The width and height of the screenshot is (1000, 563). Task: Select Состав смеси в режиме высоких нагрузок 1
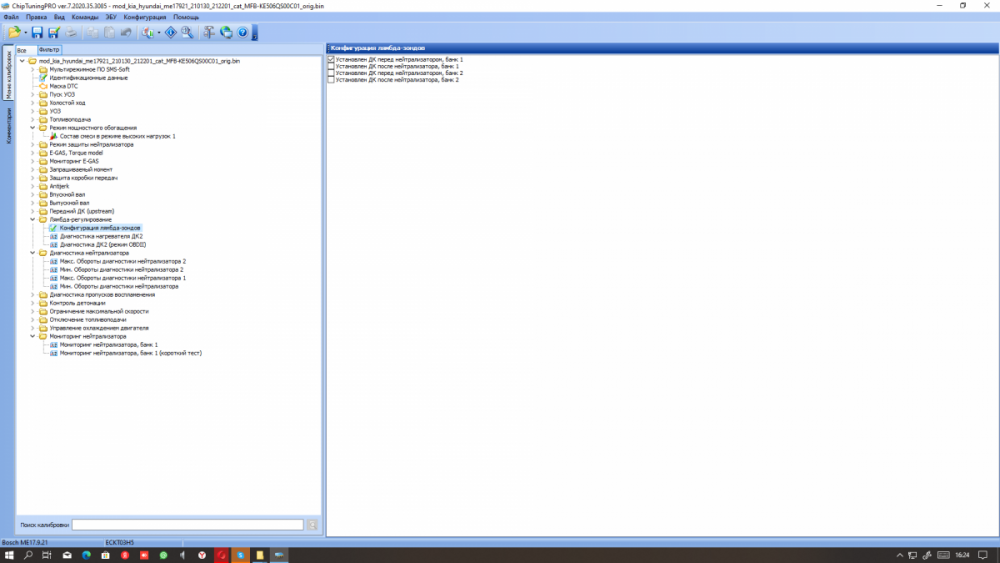(x=117, y=136)
